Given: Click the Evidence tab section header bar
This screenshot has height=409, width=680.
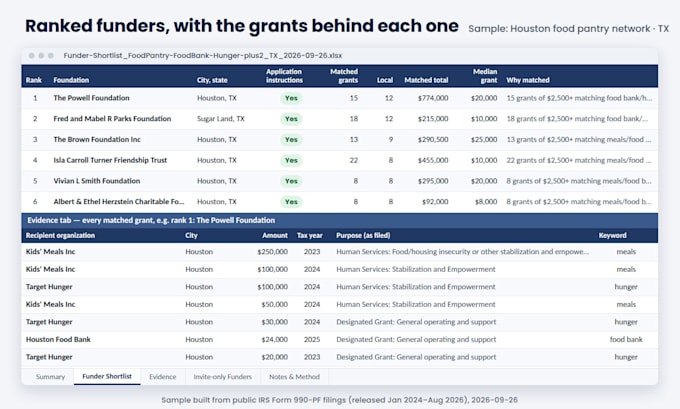Looking at the screenshot, I should [340, 220].
